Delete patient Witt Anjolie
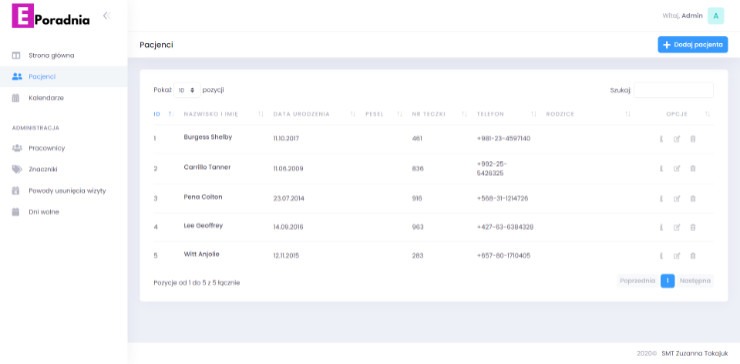Image resolution: width=740 pixels, height=364 pixels. pyautogui.click(x=693, y=256)
